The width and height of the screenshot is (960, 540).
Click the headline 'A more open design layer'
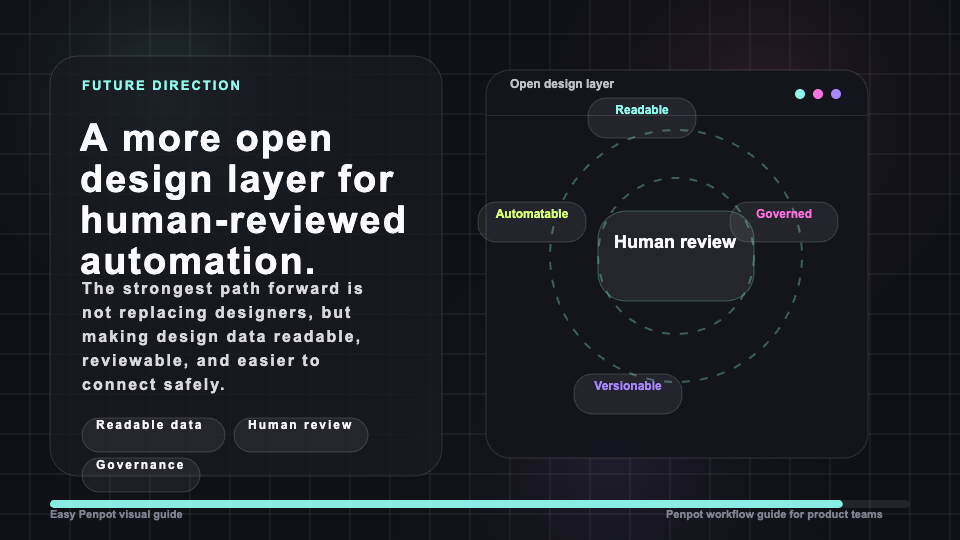[242, 199]
